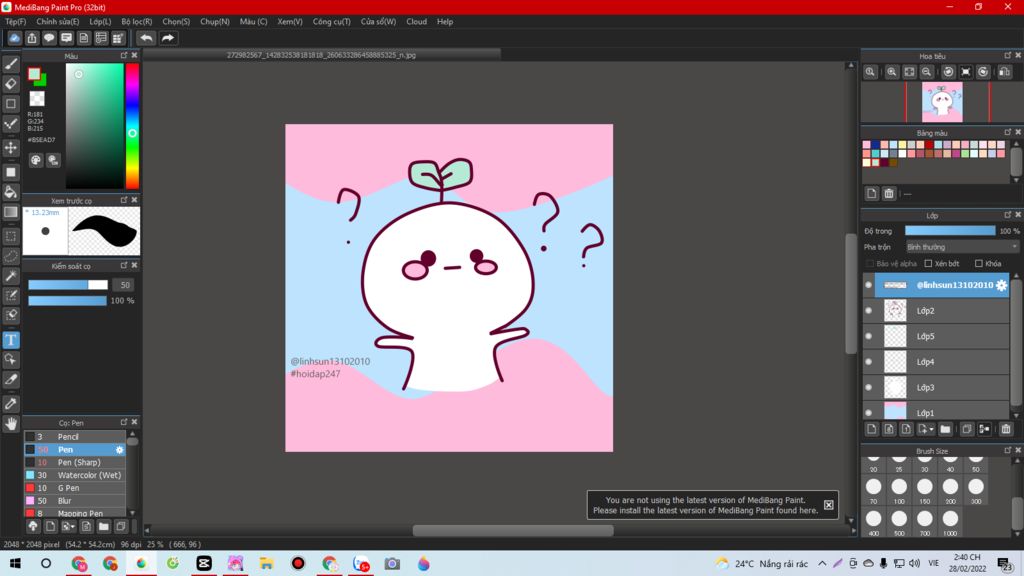Select the Eraser tool
Screen dimensions: 1024x576
click(x=11, y=84)
